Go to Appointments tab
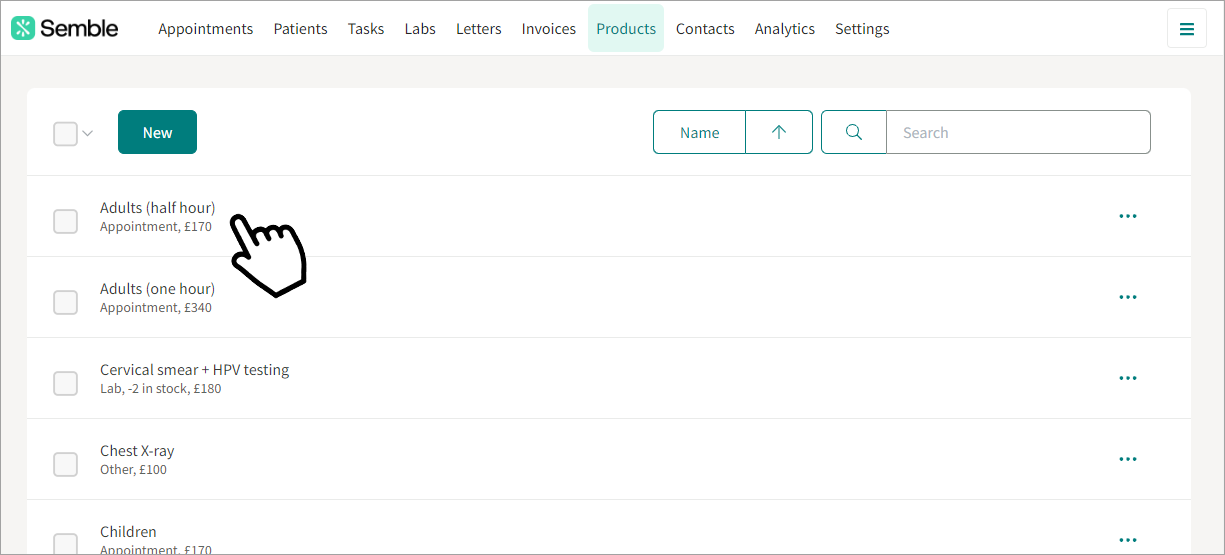The height and width of the screenshot is (555, 1225). click(206, 29)
